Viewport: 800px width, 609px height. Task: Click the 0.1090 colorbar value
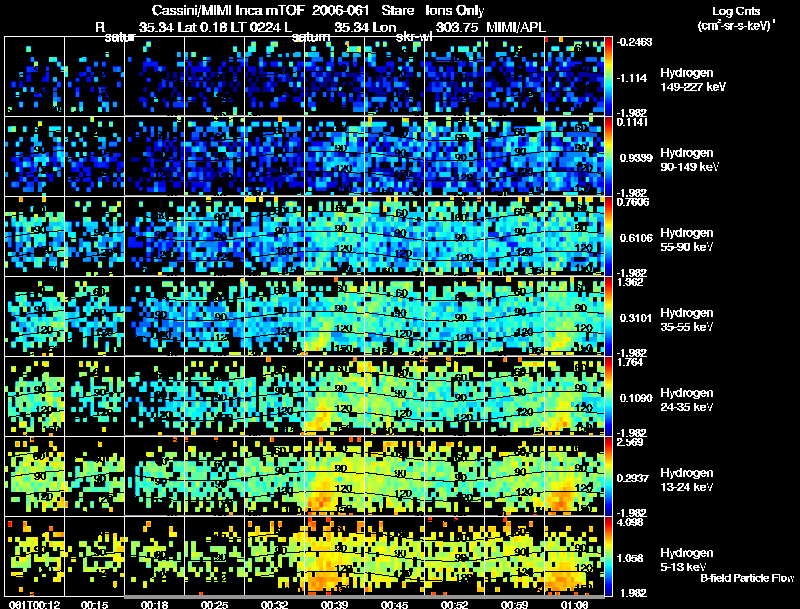click(x=636, y=398)
